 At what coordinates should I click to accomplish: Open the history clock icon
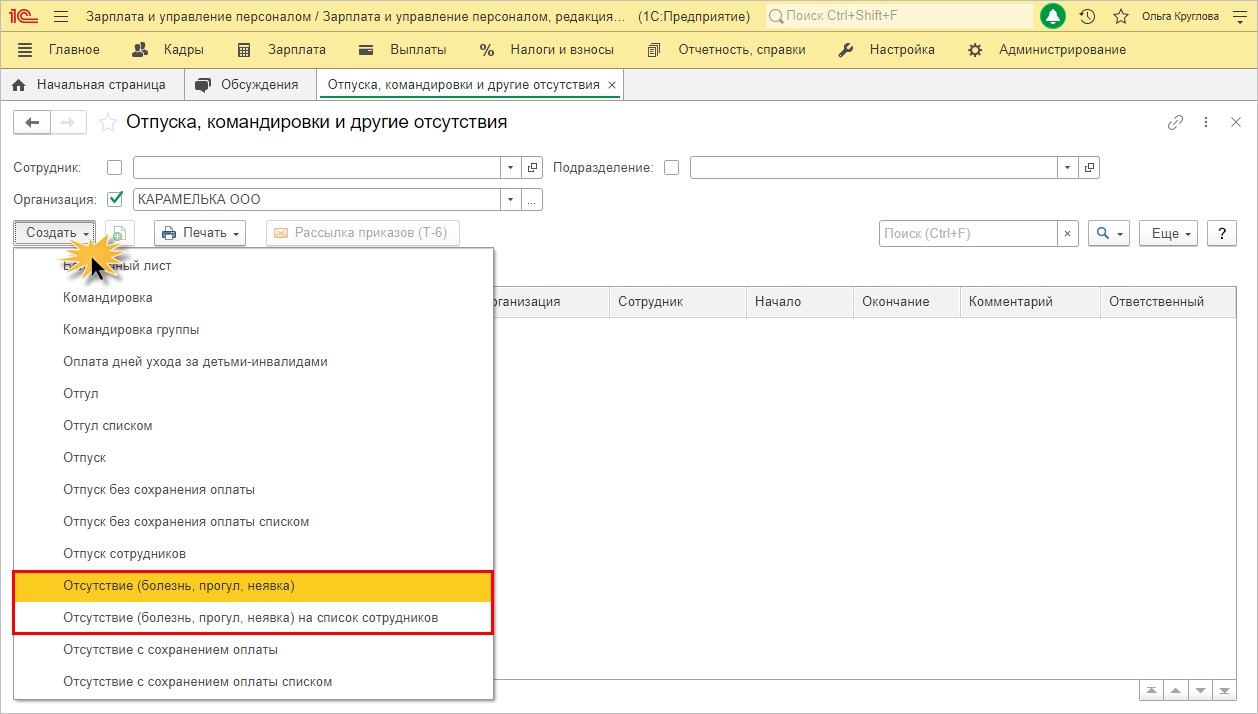tap(1088, 17)
